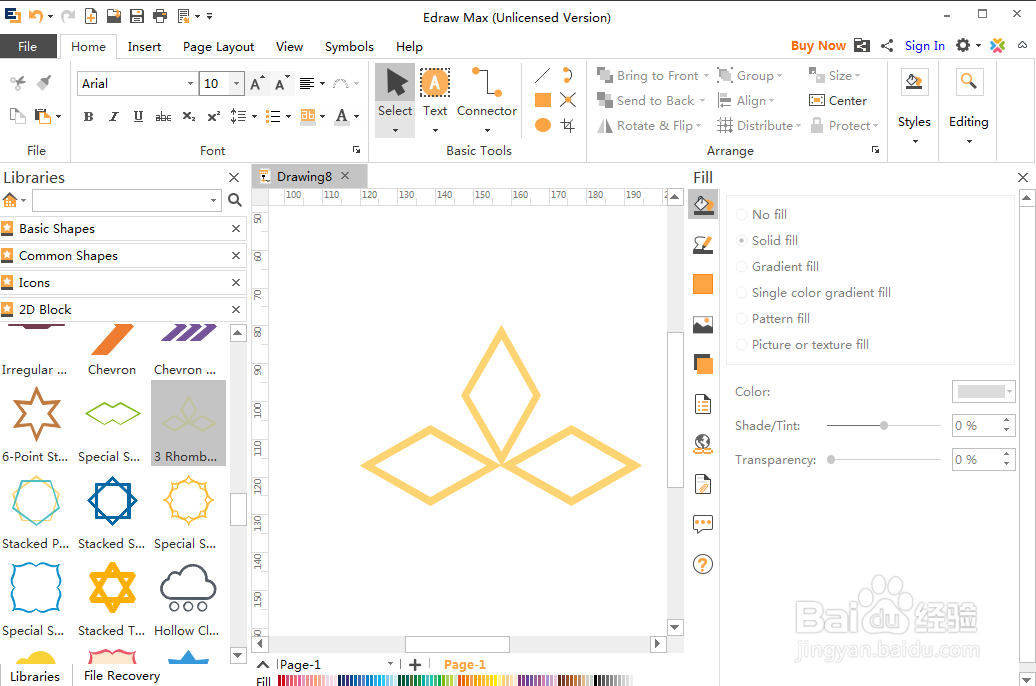Select Picture or texture fill
Image resolution: width=1036 pixels, height=686 pixels.
[802, 344]
